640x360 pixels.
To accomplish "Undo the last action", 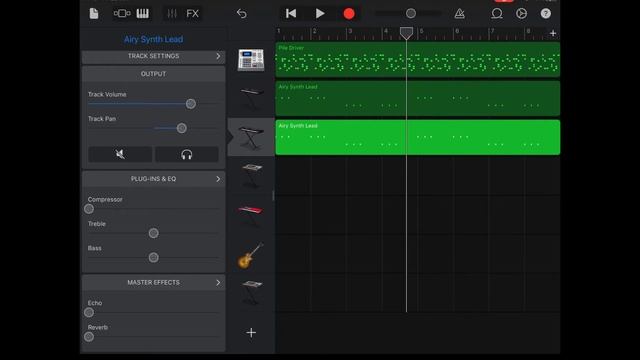I will [x=242, y=13].
